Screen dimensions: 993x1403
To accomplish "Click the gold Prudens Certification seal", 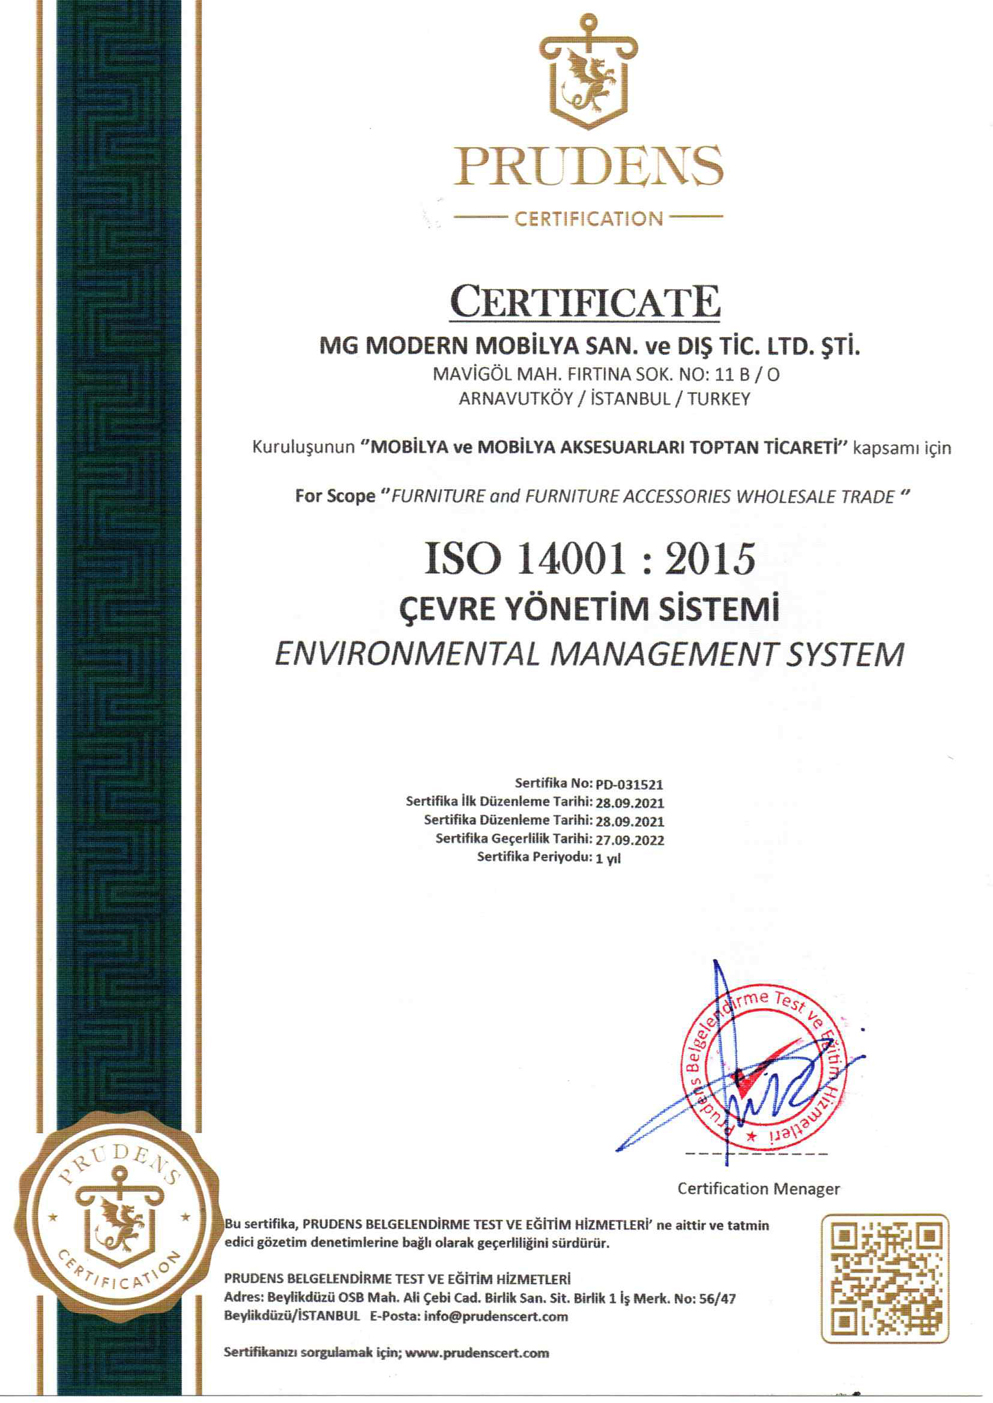I will pyautogui.click(x=118, y=1217).
